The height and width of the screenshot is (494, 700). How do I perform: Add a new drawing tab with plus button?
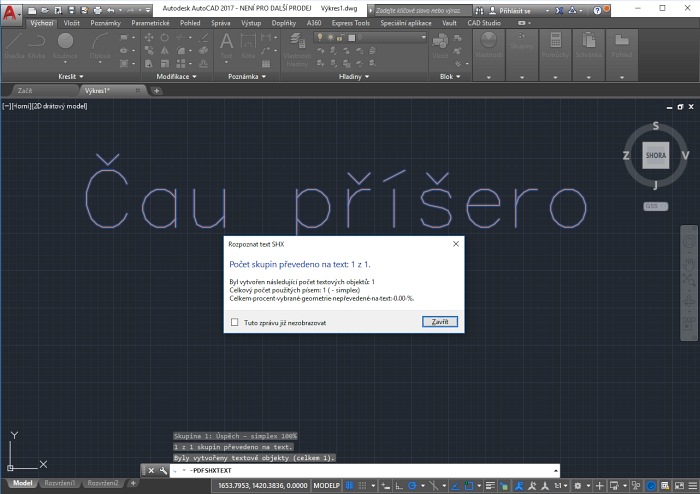[156, 91]
